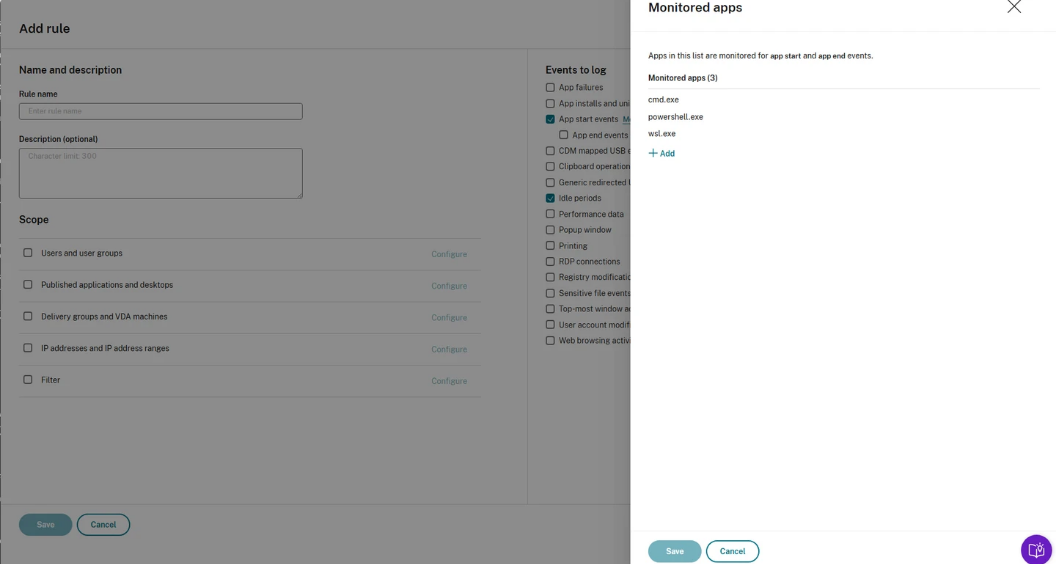Viewport: 1061px width, 564px height.
Task: Check the Sensitive file events checkbox
Action: 550,293
